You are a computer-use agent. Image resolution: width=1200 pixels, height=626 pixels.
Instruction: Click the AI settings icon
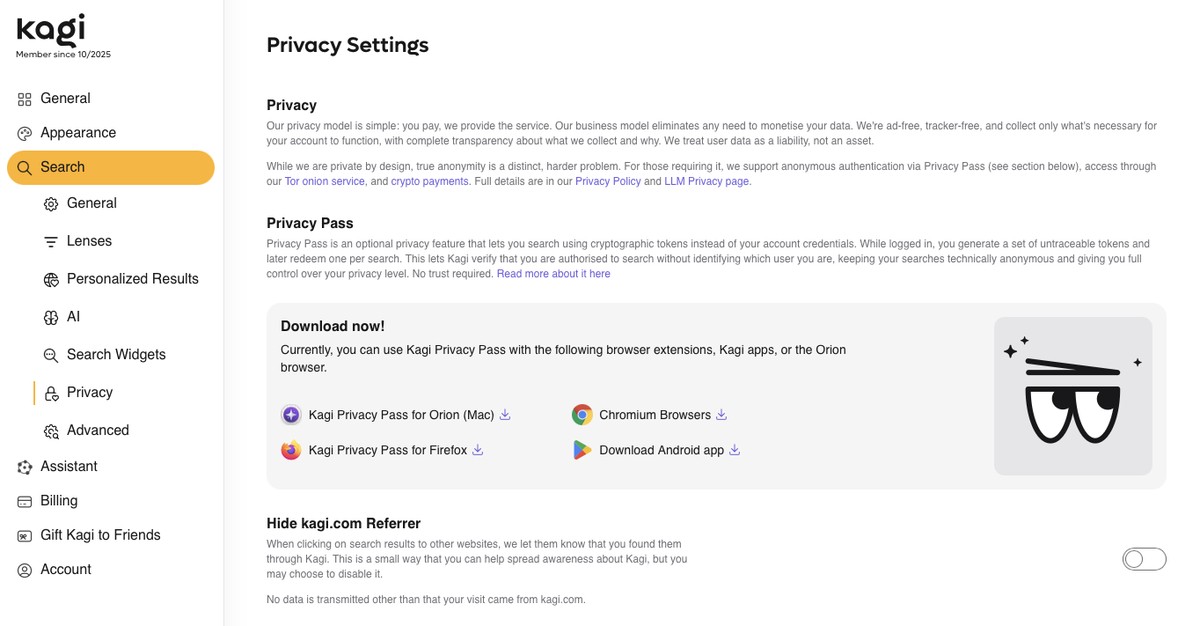point(50,316)
